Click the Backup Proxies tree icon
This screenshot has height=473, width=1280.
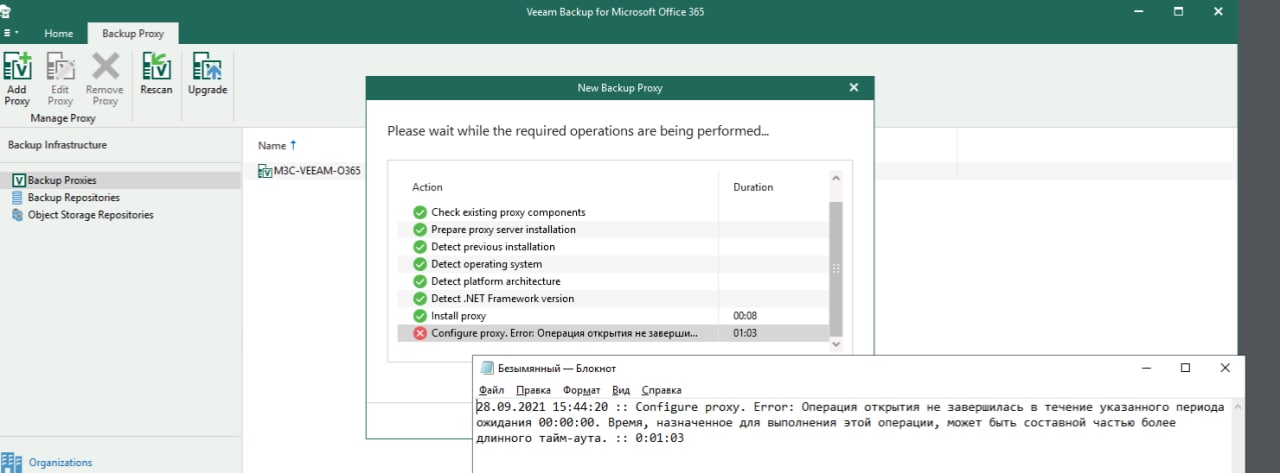pyautogui.click(x=18, y=180)
